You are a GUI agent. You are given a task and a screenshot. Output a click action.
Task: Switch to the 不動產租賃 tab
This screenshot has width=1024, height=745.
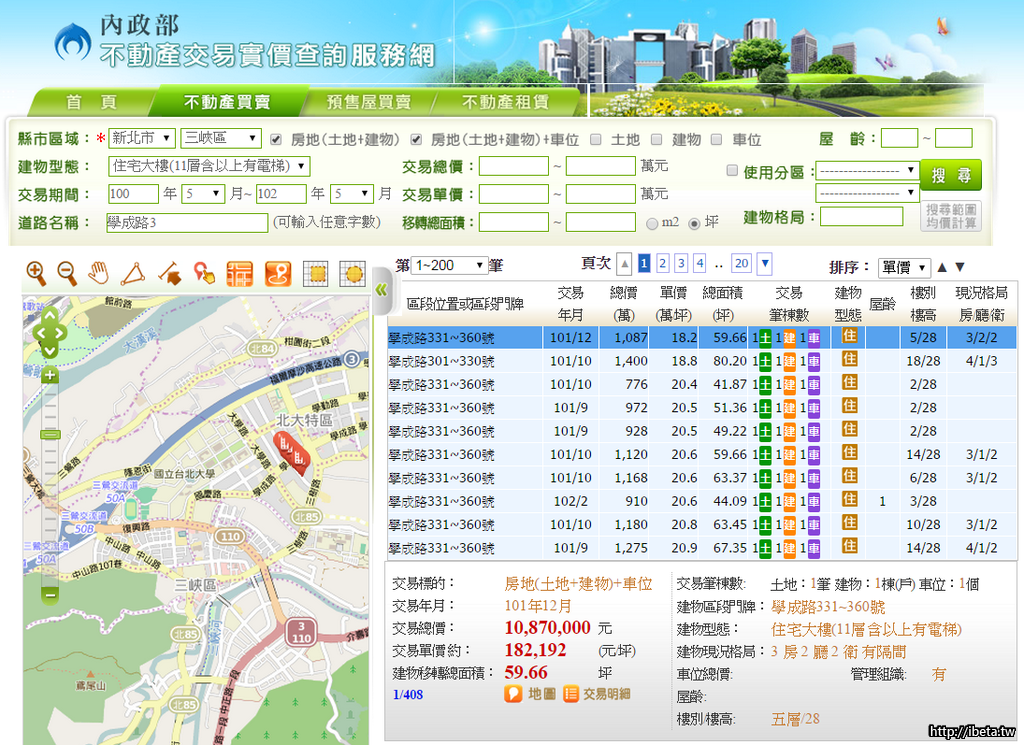point(505,102)
